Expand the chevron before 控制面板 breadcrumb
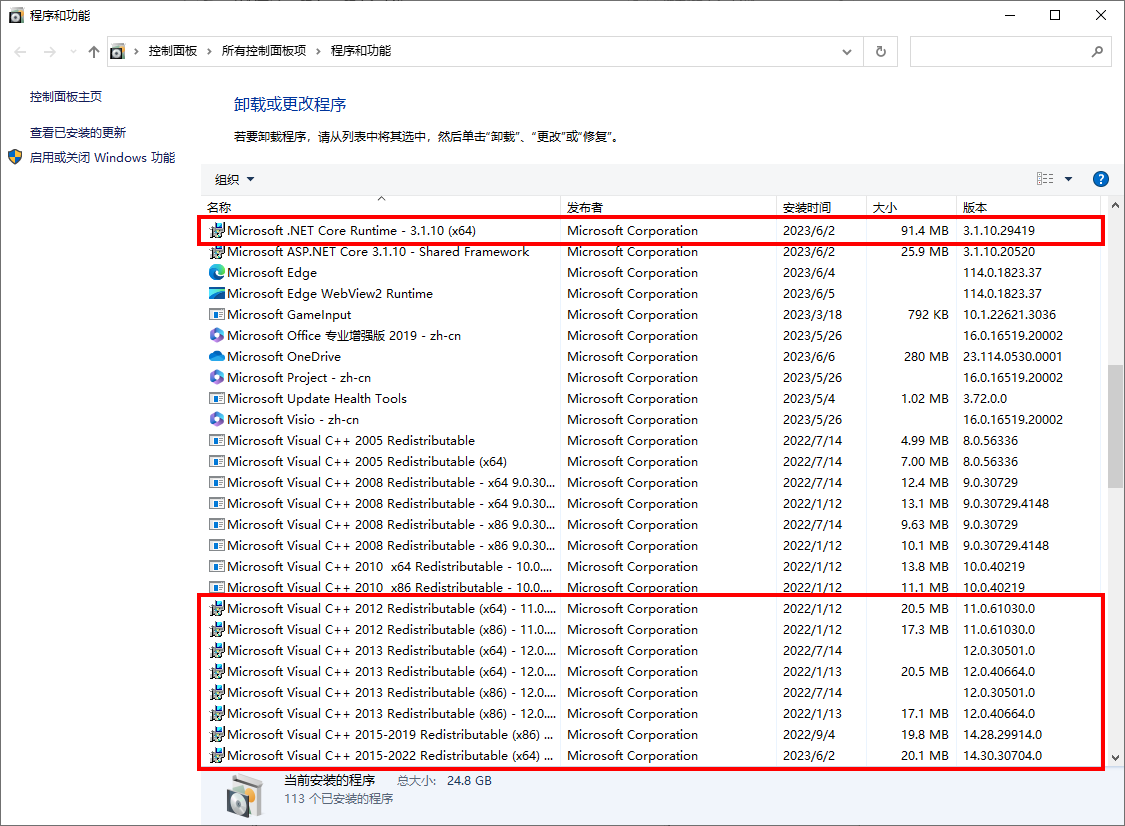 [136, 52]
